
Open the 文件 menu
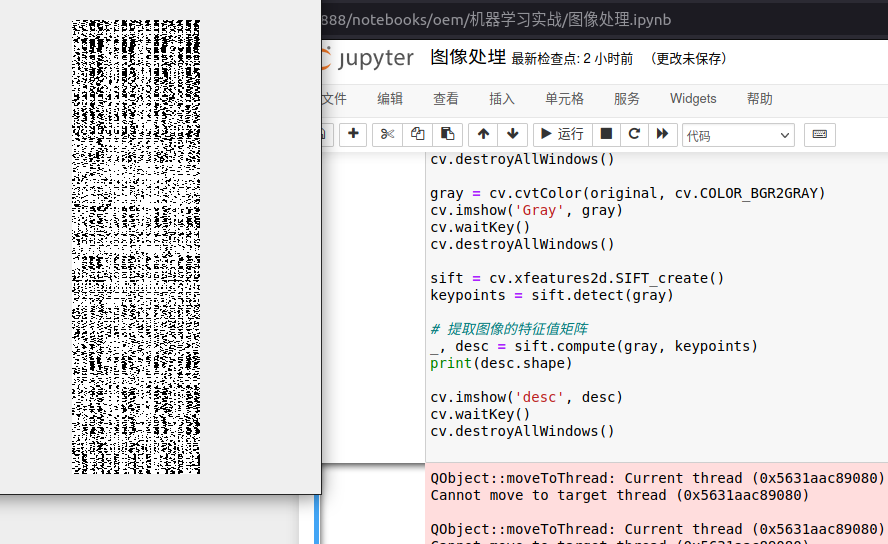point(334,99)
